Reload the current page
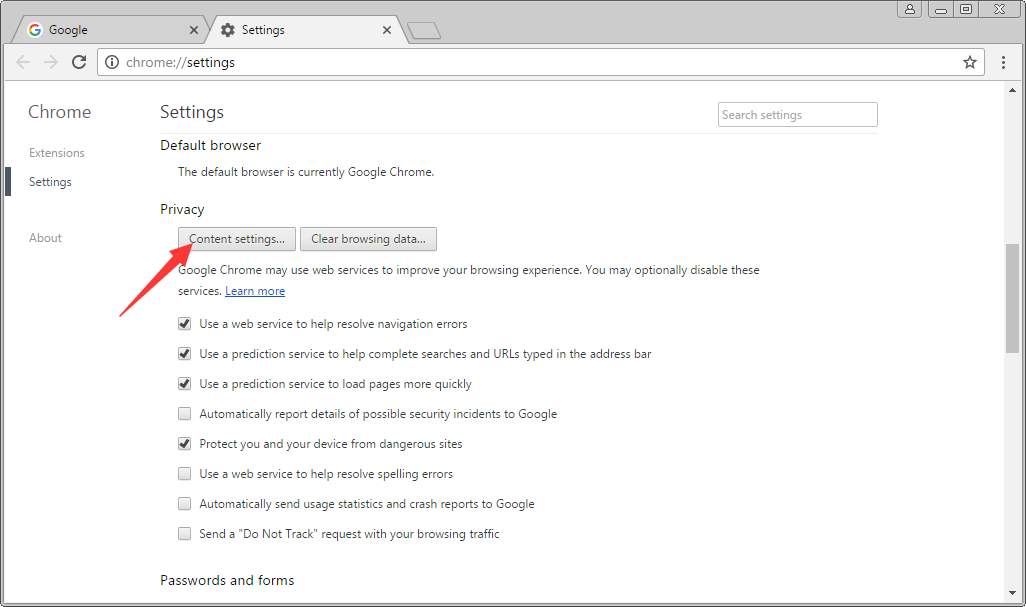Image resolution: width=1026 pixels, height=607 pixels. pyautogui.click(x=79, y=62)
